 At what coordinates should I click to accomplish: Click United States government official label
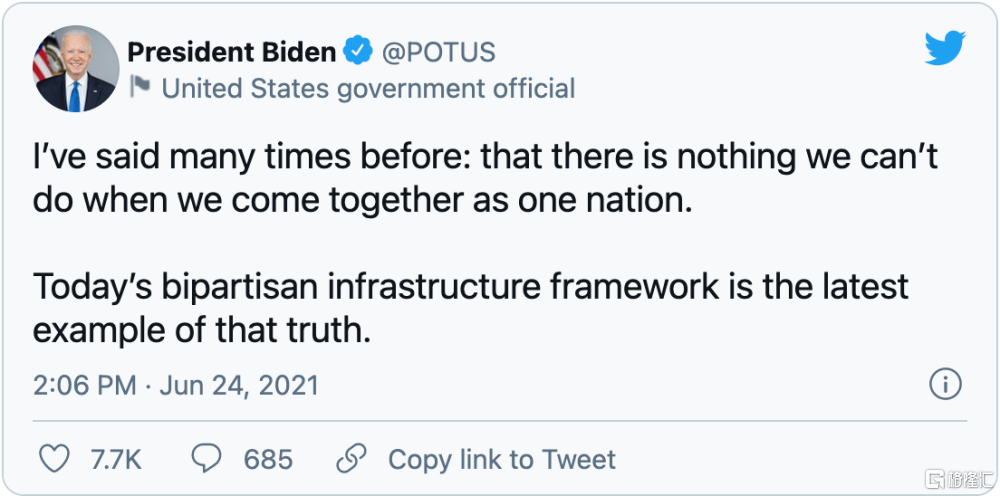pos(368,88)
